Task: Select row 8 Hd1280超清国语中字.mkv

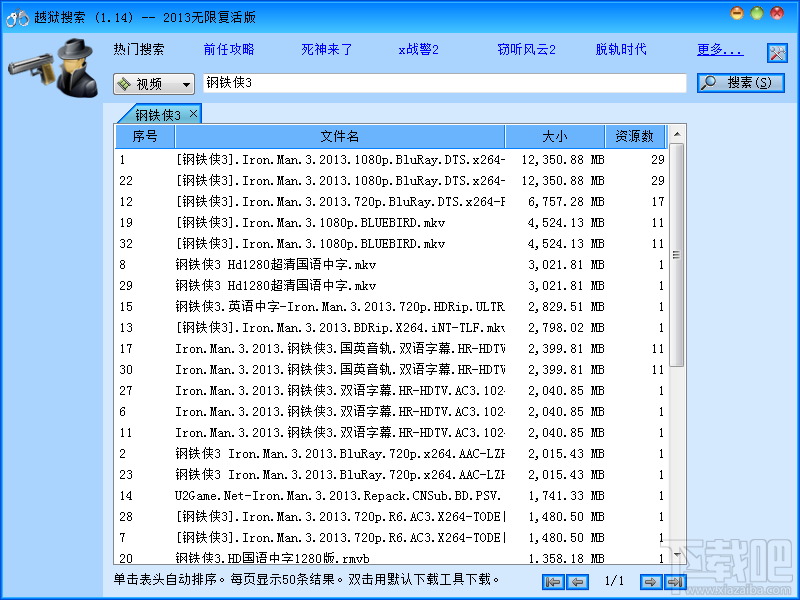Action: (x=392, y=264)
